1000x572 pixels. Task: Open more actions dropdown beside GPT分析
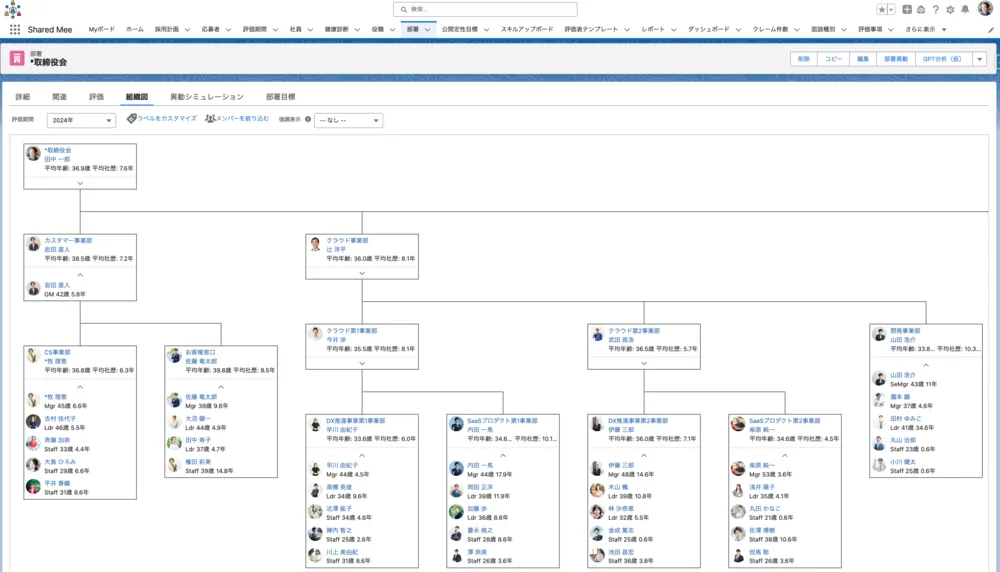(x=979, y=59)
